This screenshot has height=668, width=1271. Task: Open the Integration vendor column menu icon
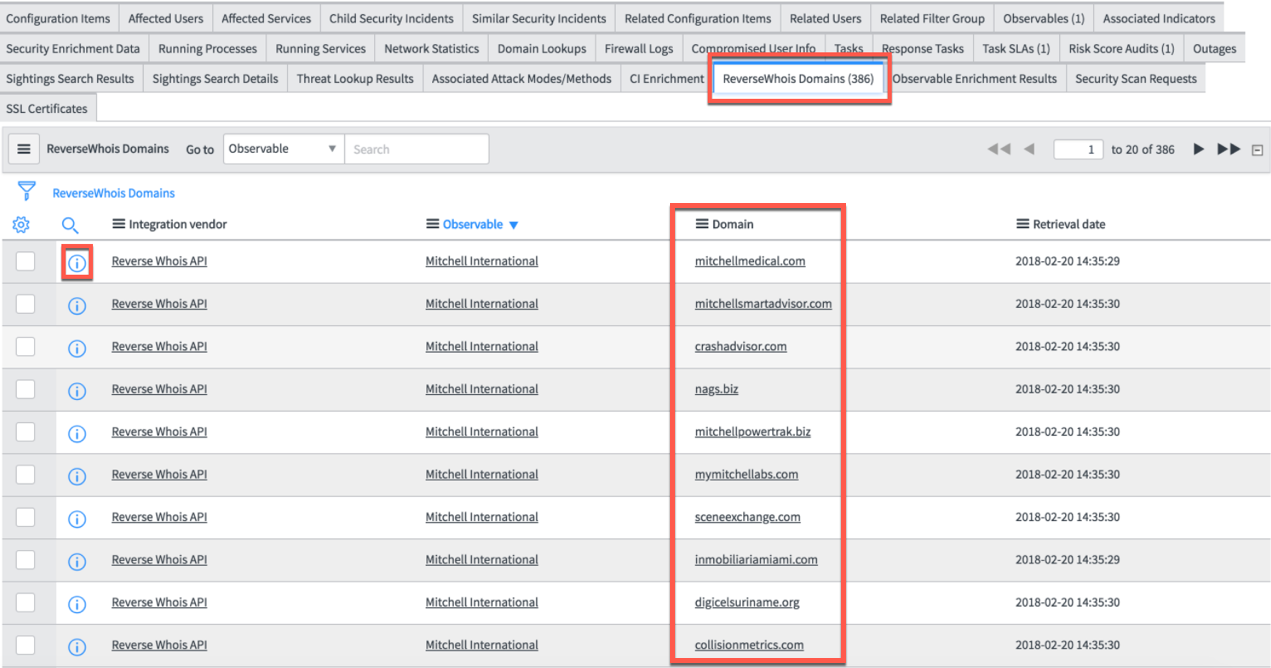pyautogui.click(x=118, y=224)
